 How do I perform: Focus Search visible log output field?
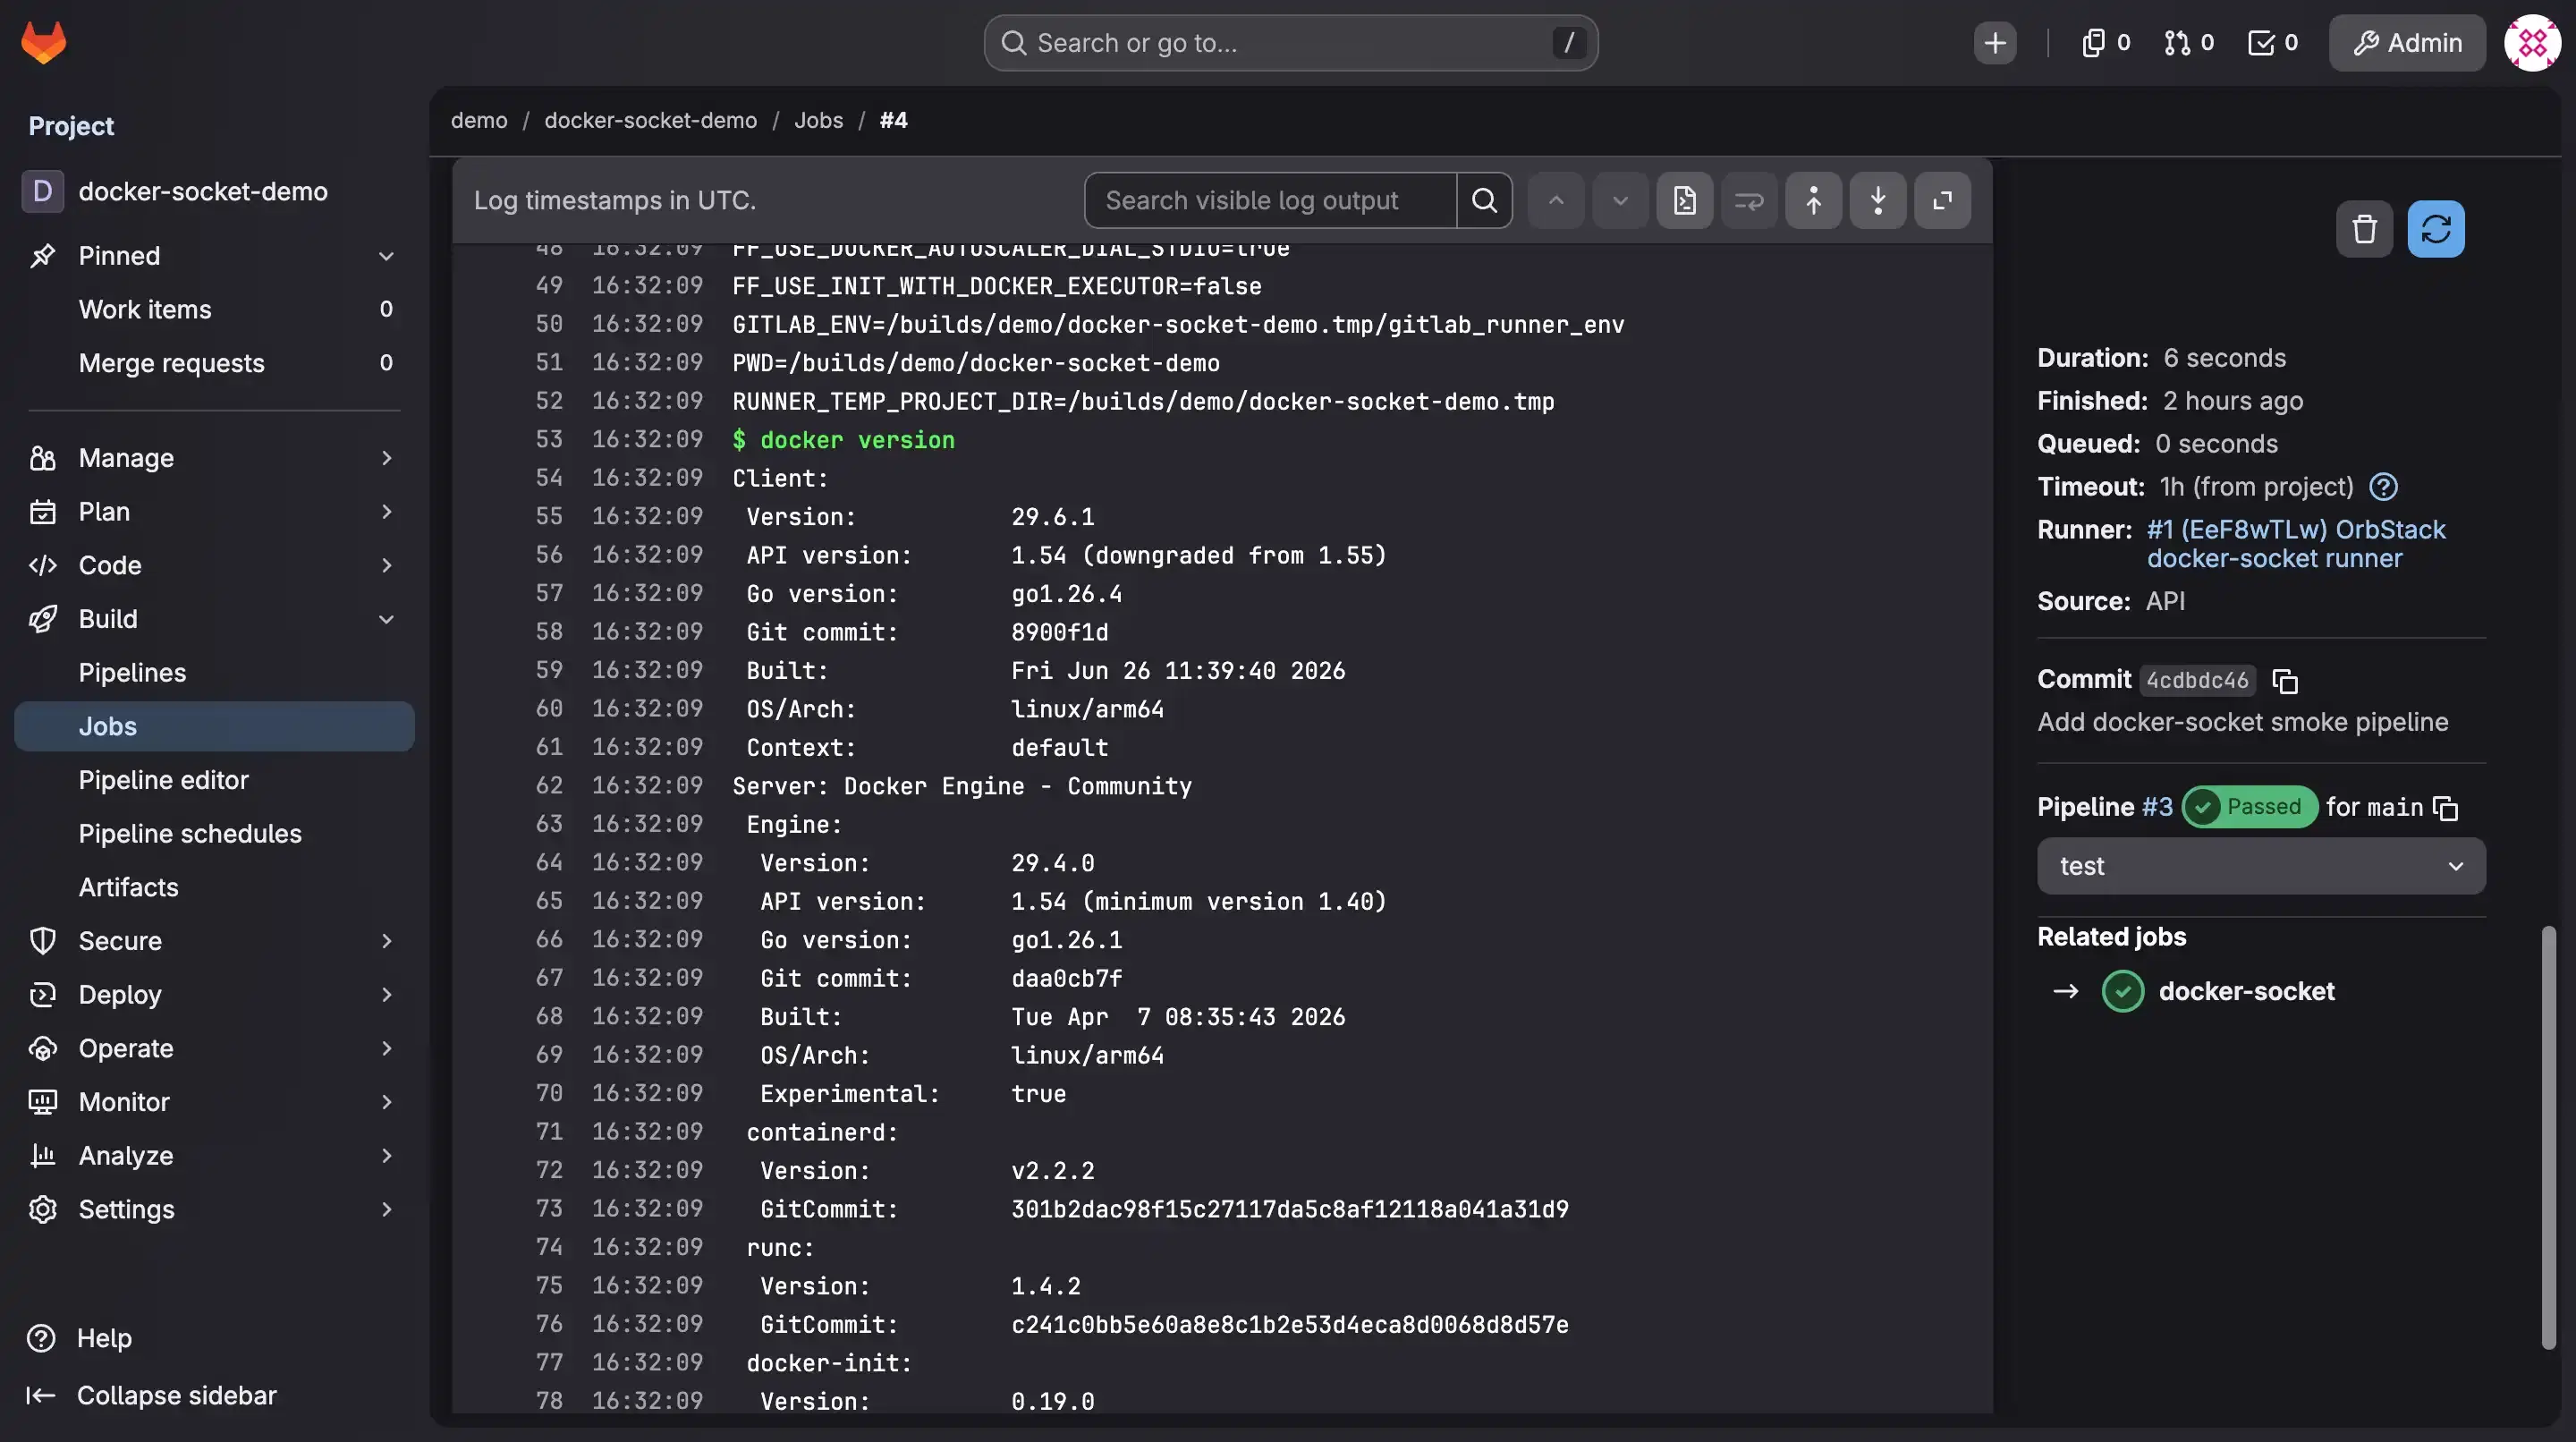pyautogui.click(x=1270, y=200)
